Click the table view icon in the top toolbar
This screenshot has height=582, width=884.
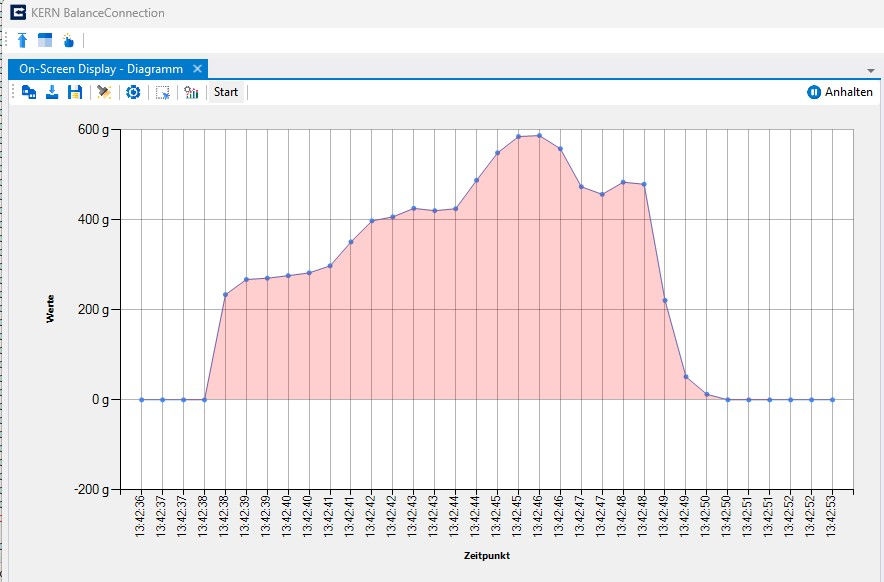click(44, 41)
